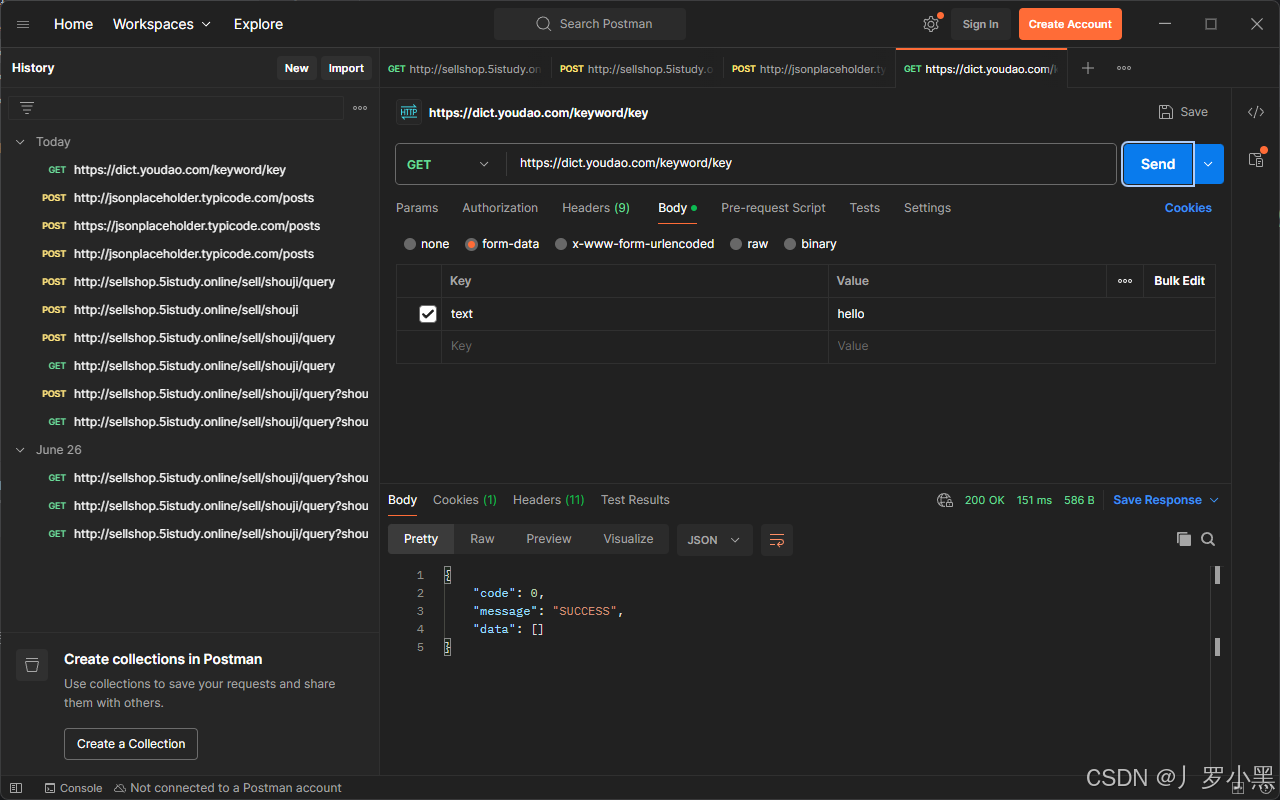Open the Test Results tab

(635, 500)
